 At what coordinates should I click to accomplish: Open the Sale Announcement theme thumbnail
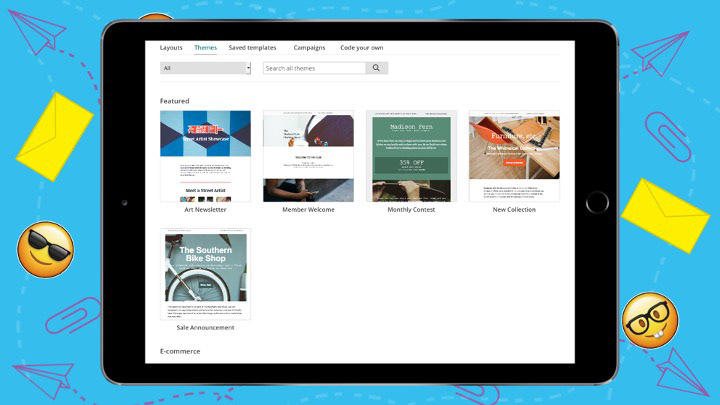205,274
